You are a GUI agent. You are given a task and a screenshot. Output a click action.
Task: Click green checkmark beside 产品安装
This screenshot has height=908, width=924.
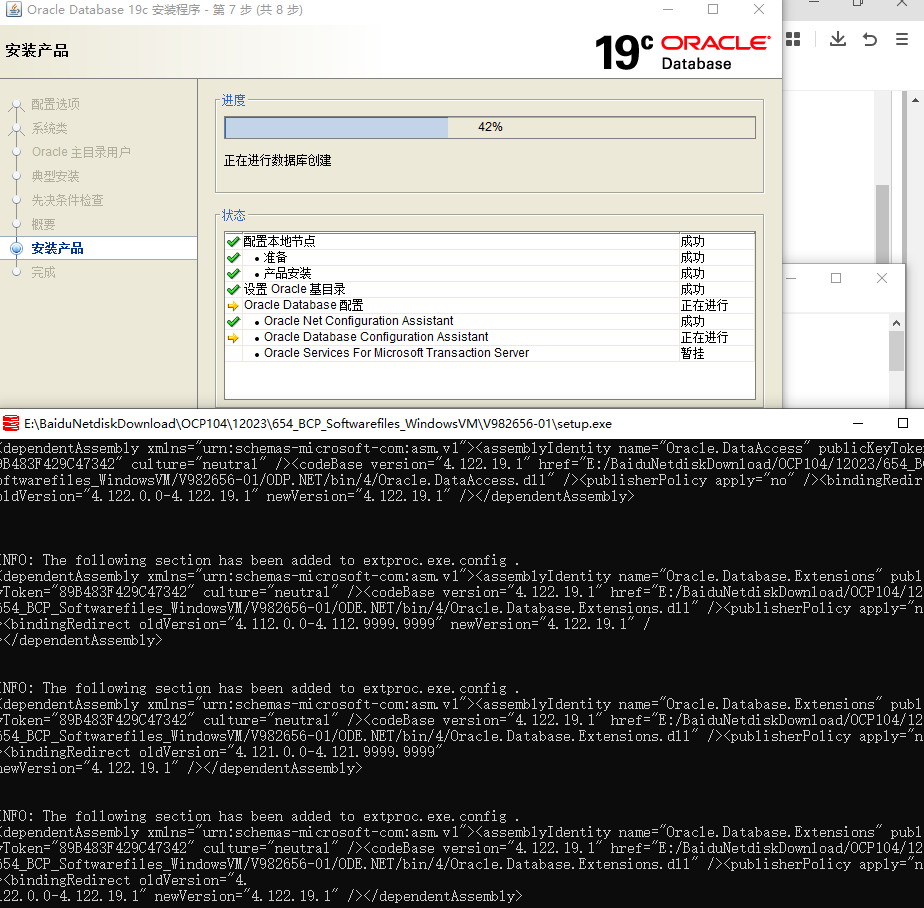click(x=233, y=273)
